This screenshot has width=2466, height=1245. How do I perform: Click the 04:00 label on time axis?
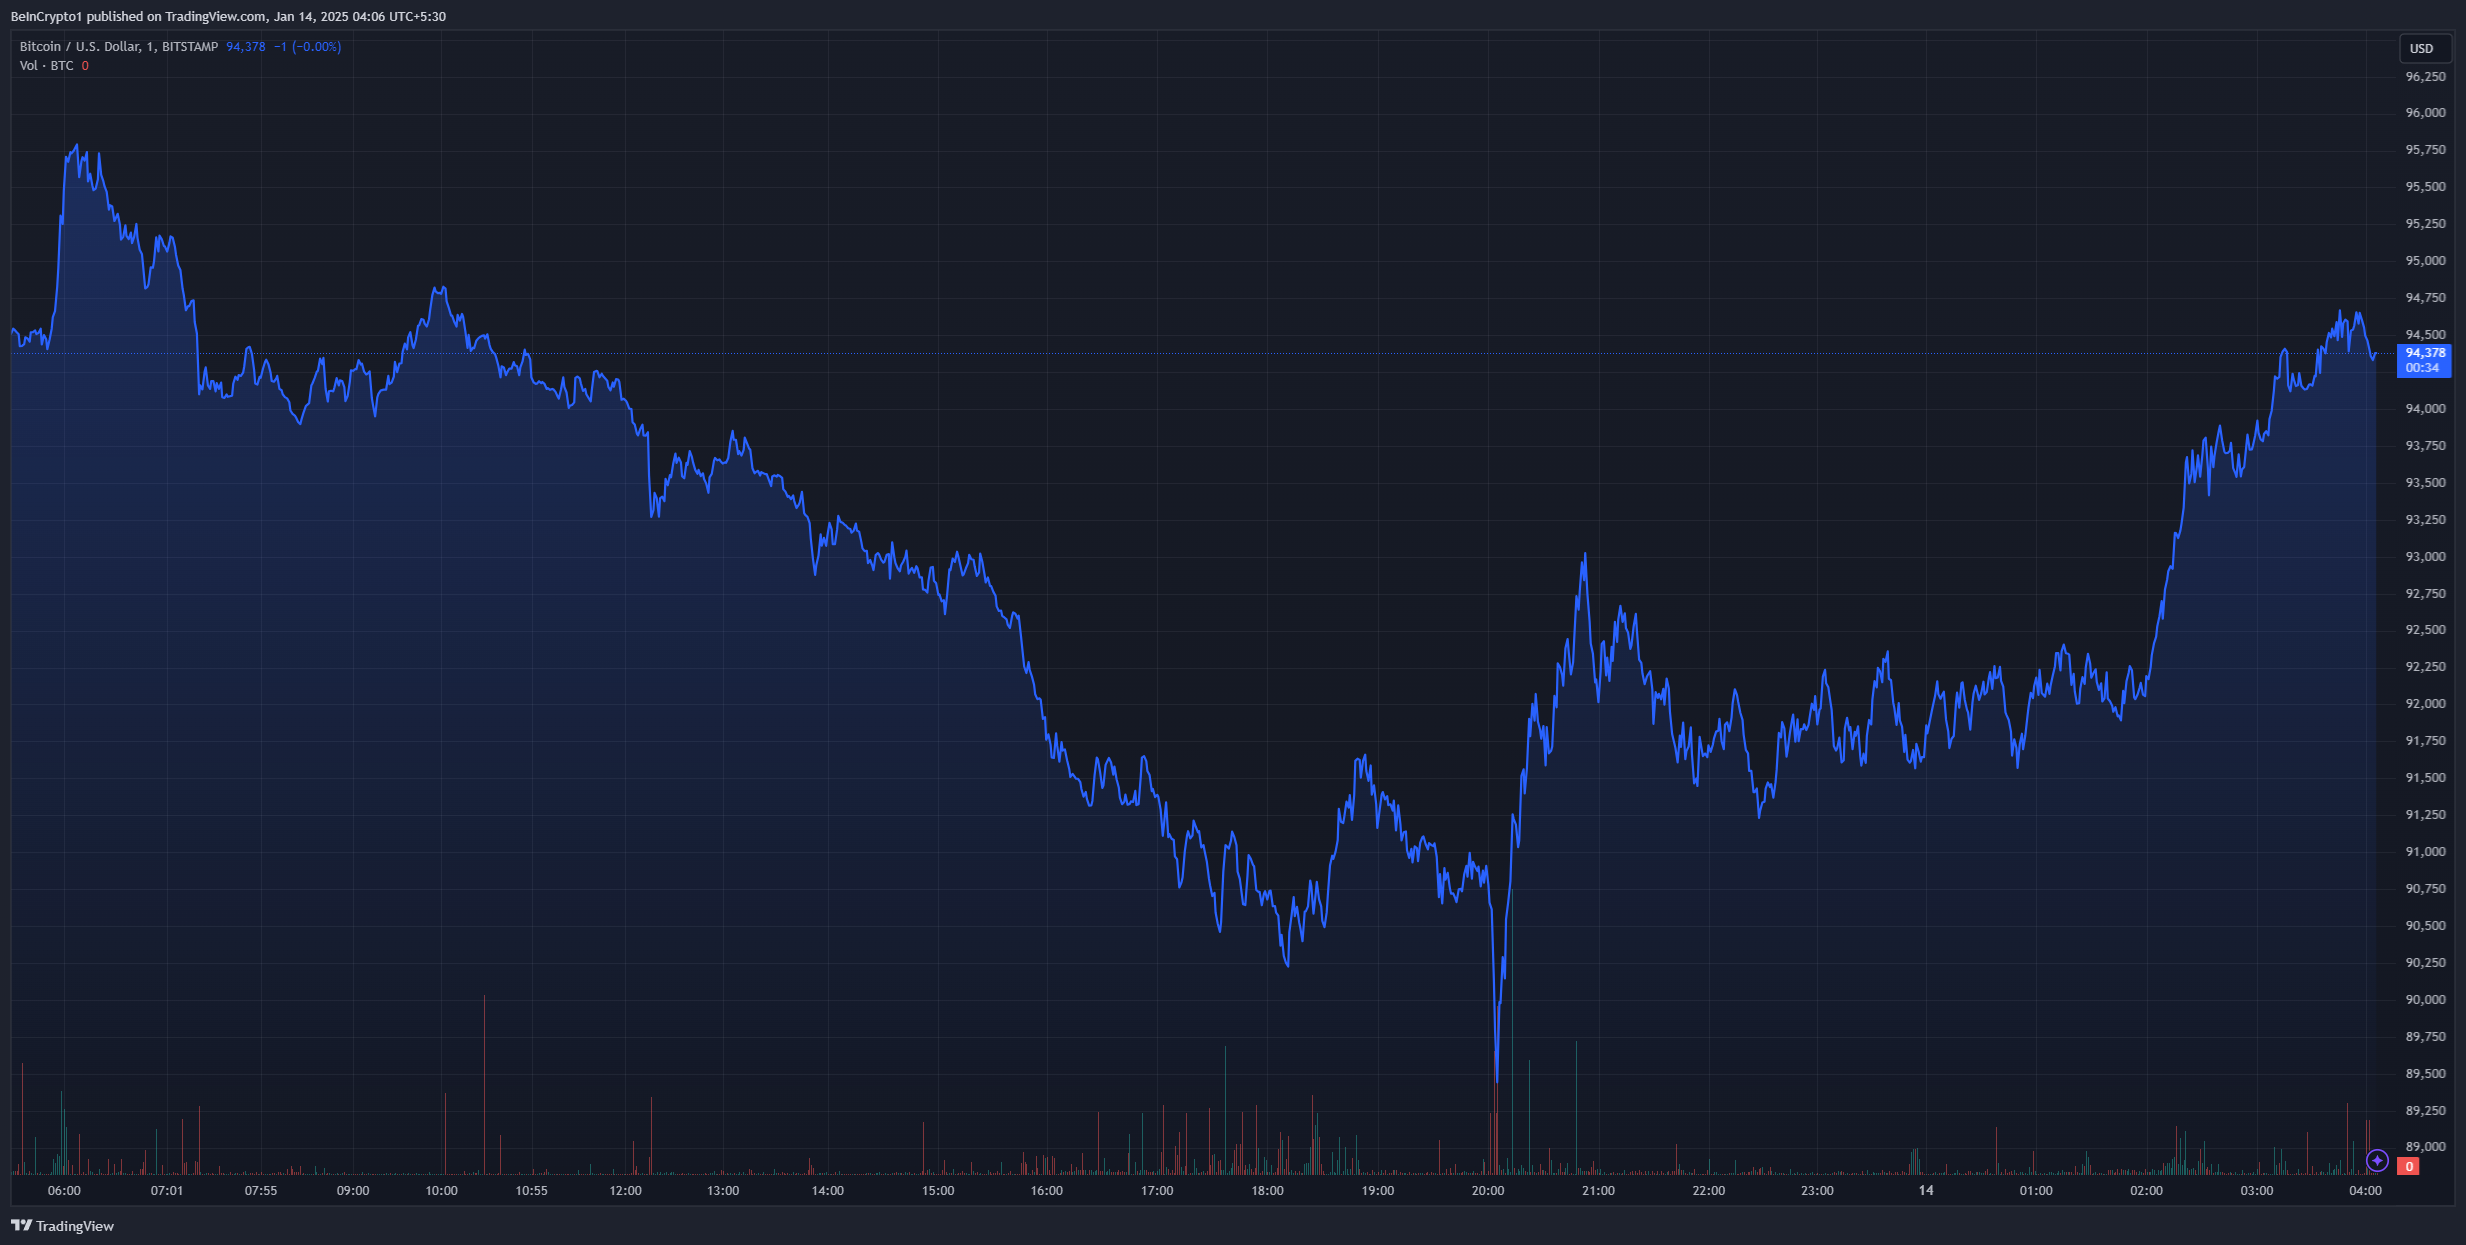tap(2365, 1190)
